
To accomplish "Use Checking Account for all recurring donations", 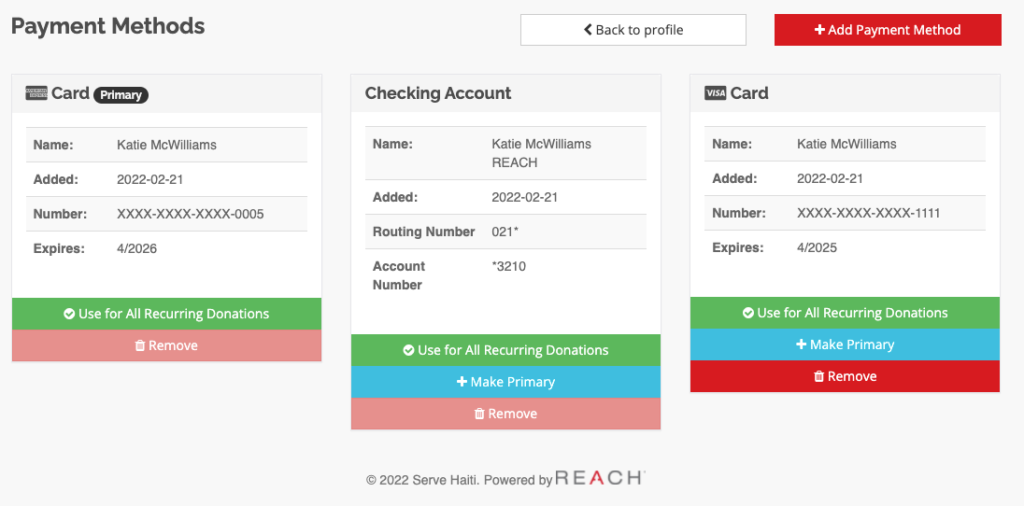I will [505, 351].
